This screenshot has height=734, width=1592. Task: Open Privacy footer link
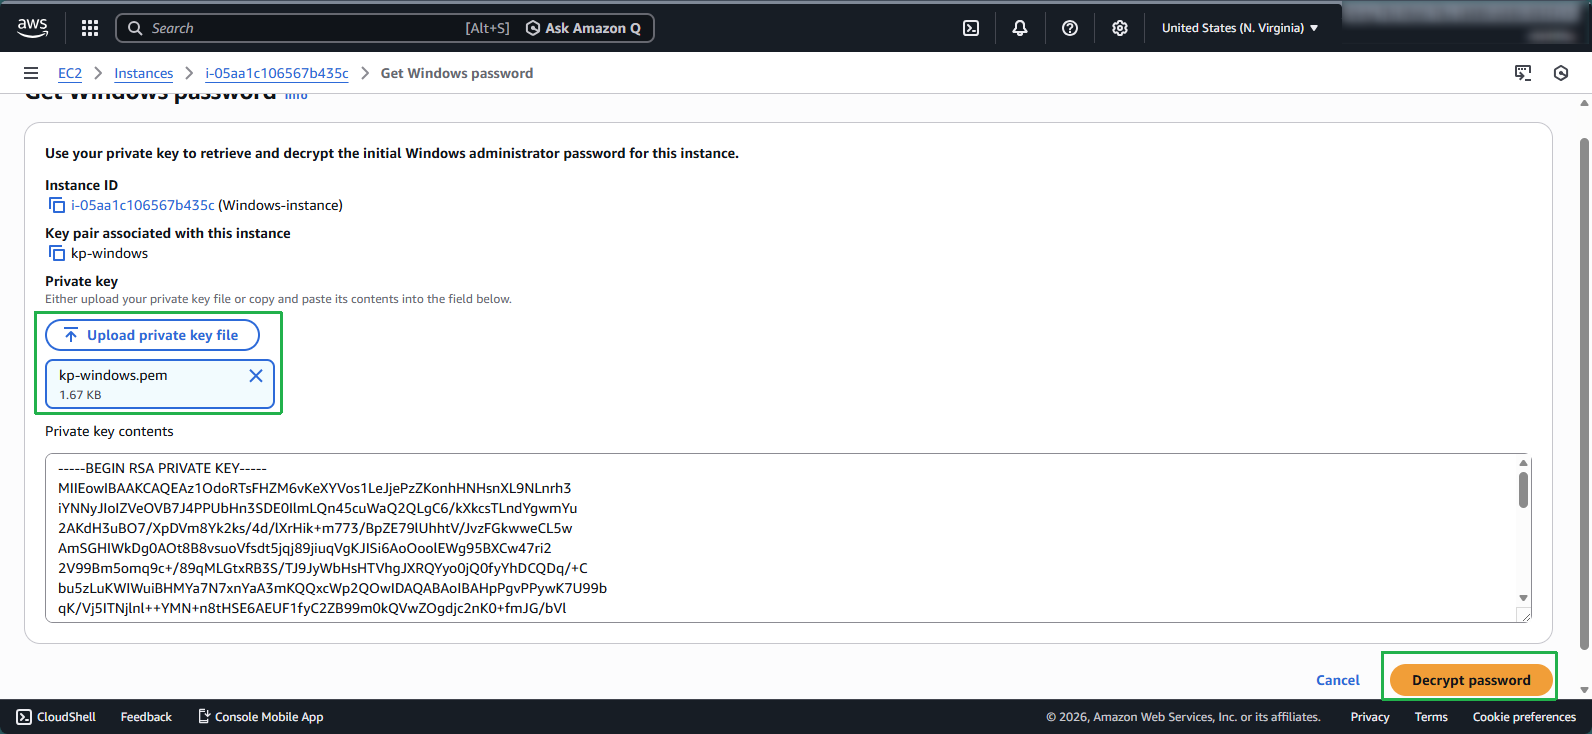point(1370,717)
